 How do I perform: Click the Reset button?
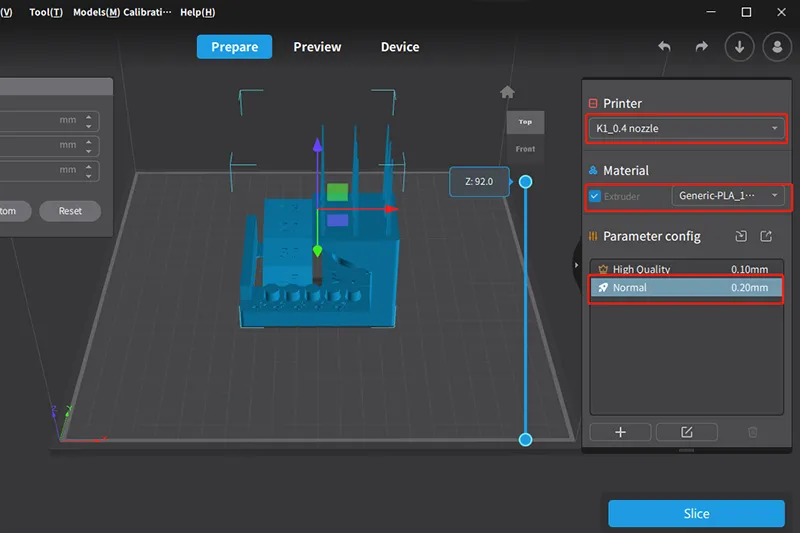pyautogui.click(x=70, y=211)
